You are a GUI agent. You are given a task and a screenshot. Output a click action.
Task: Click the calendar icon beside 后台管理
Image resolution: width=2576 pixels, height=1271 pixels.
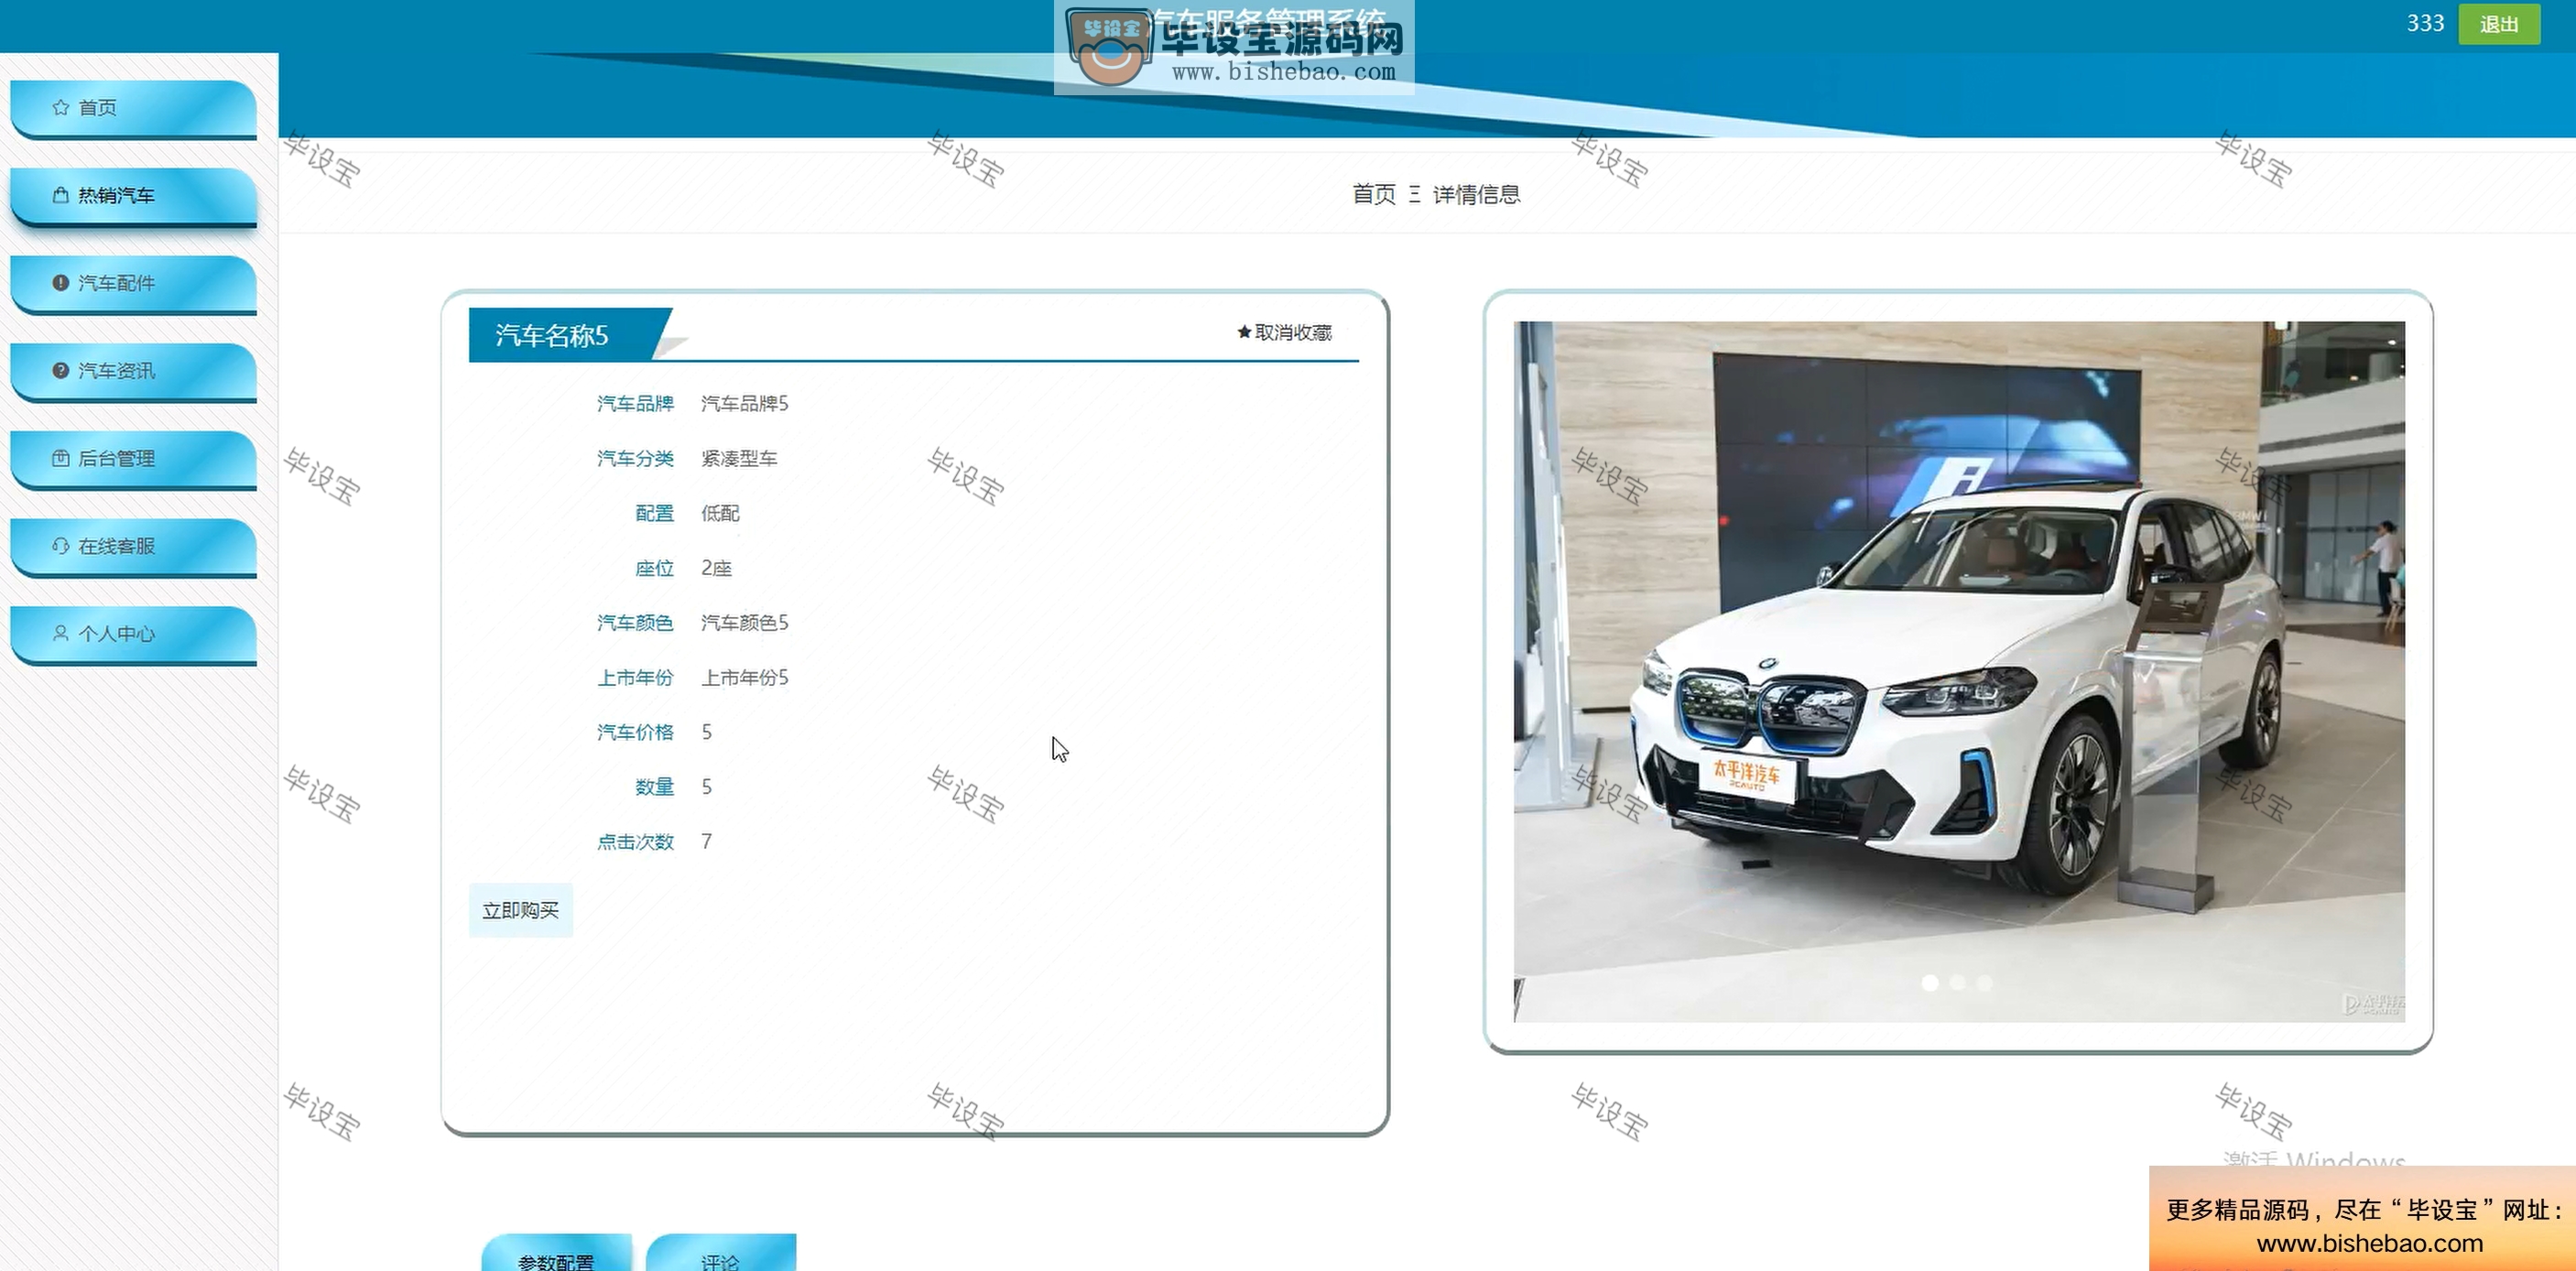pos(61,458)
